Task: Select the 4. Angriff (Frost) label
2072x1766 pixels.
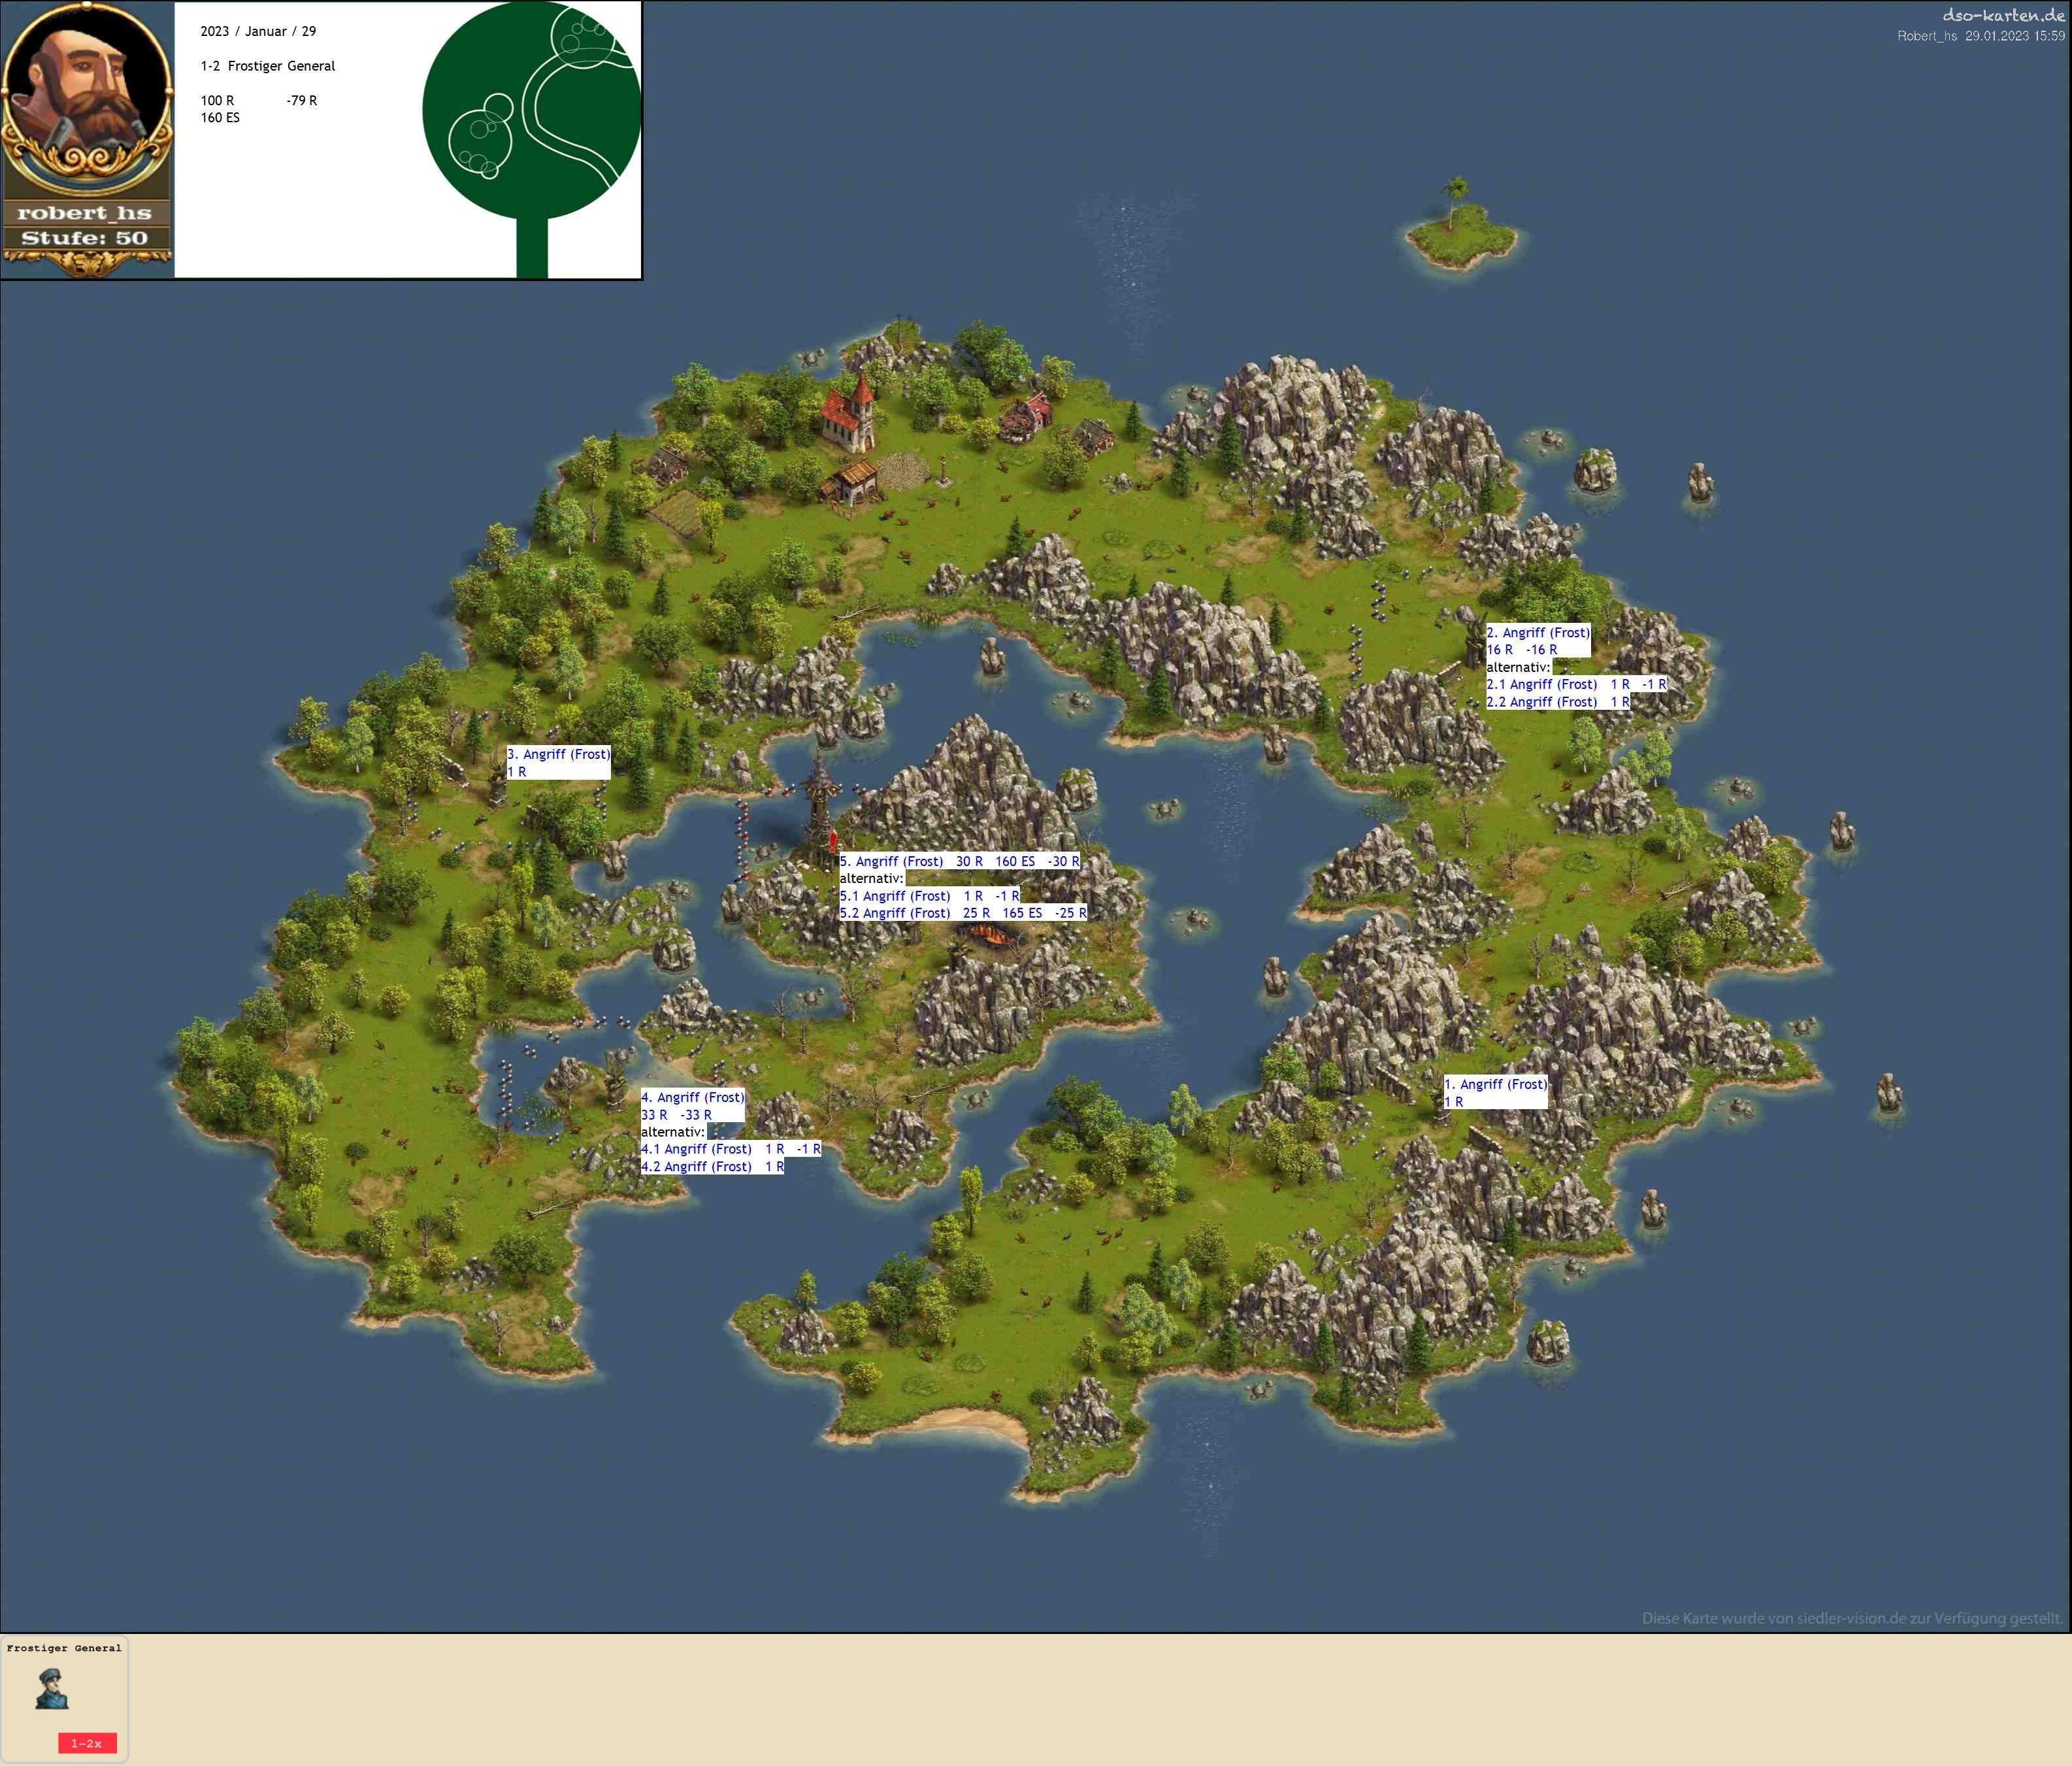Action: (692, 1097)
